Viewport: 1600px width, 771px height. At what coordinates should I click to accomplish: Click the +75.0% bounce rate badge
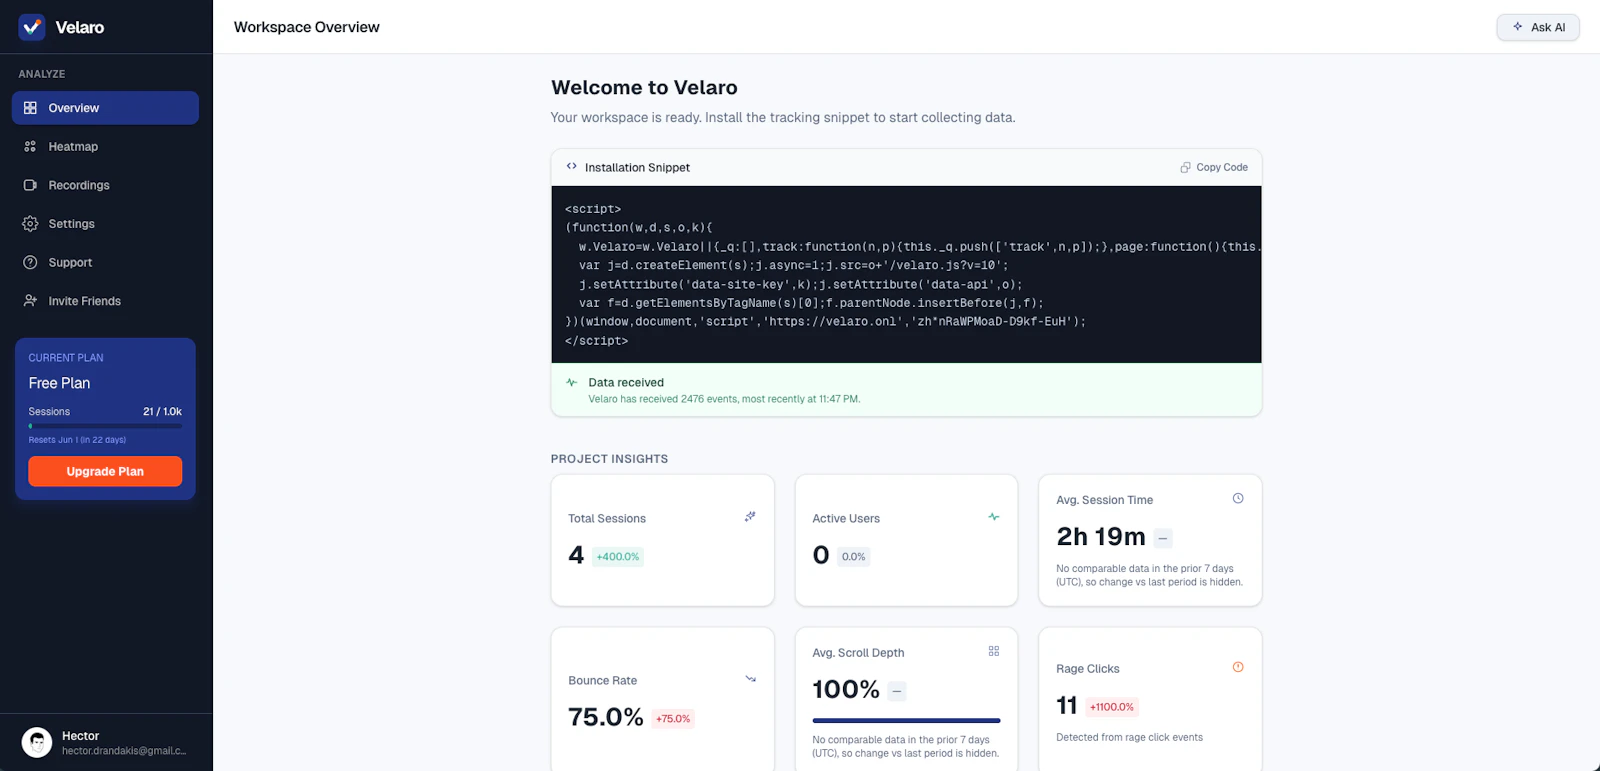[673, 719]
